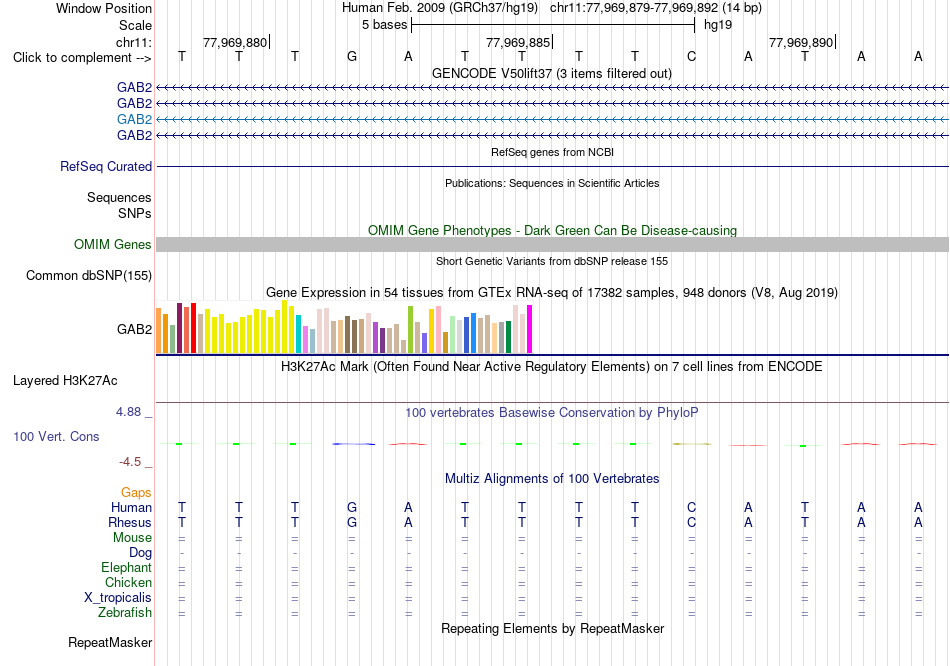Image resolution: width=950 pixels, height=666 pixels.
Task: Click the 'Click to complement -->' label
Action: tap(82, 58)
